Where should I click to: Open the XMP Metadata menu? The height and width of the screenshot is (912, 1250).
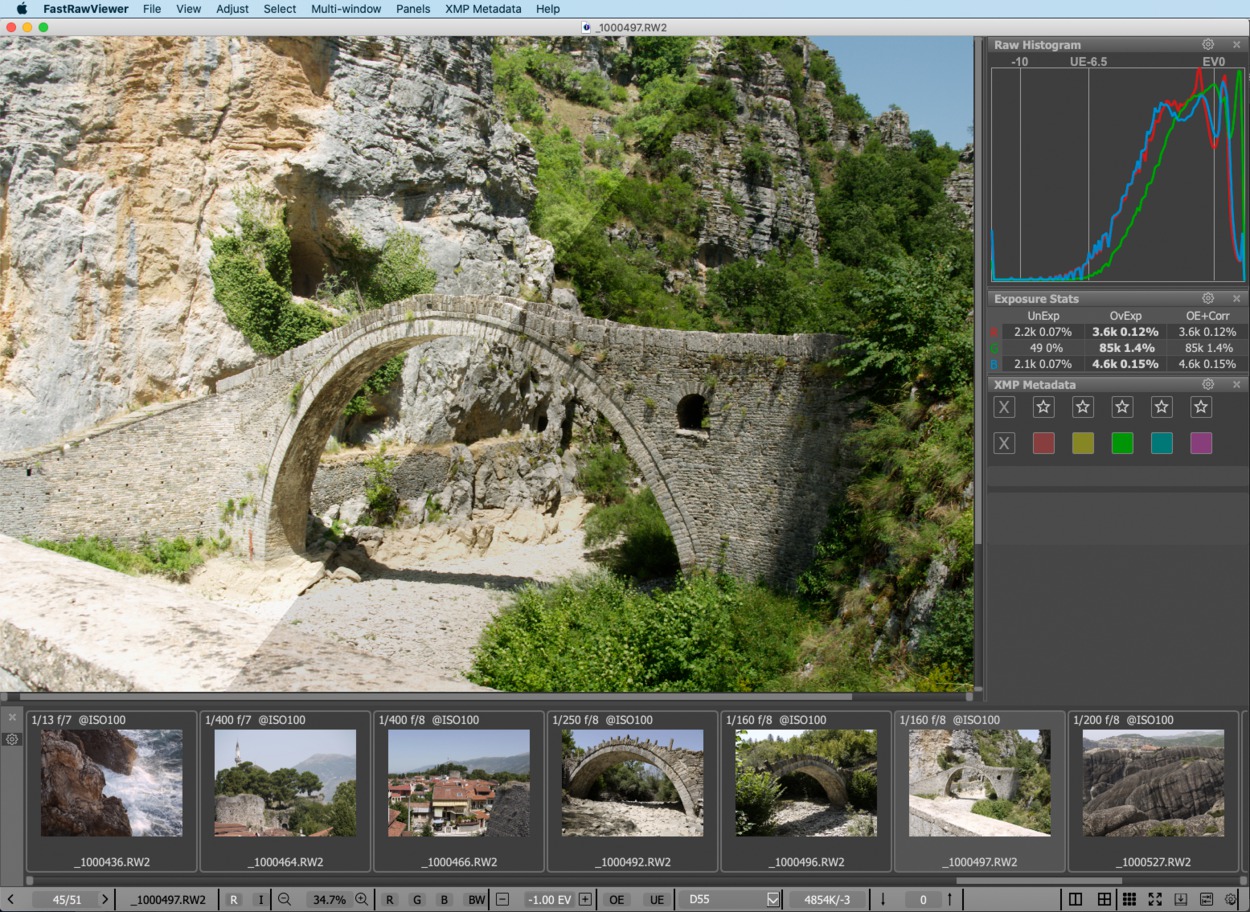(x=482, y=9)
